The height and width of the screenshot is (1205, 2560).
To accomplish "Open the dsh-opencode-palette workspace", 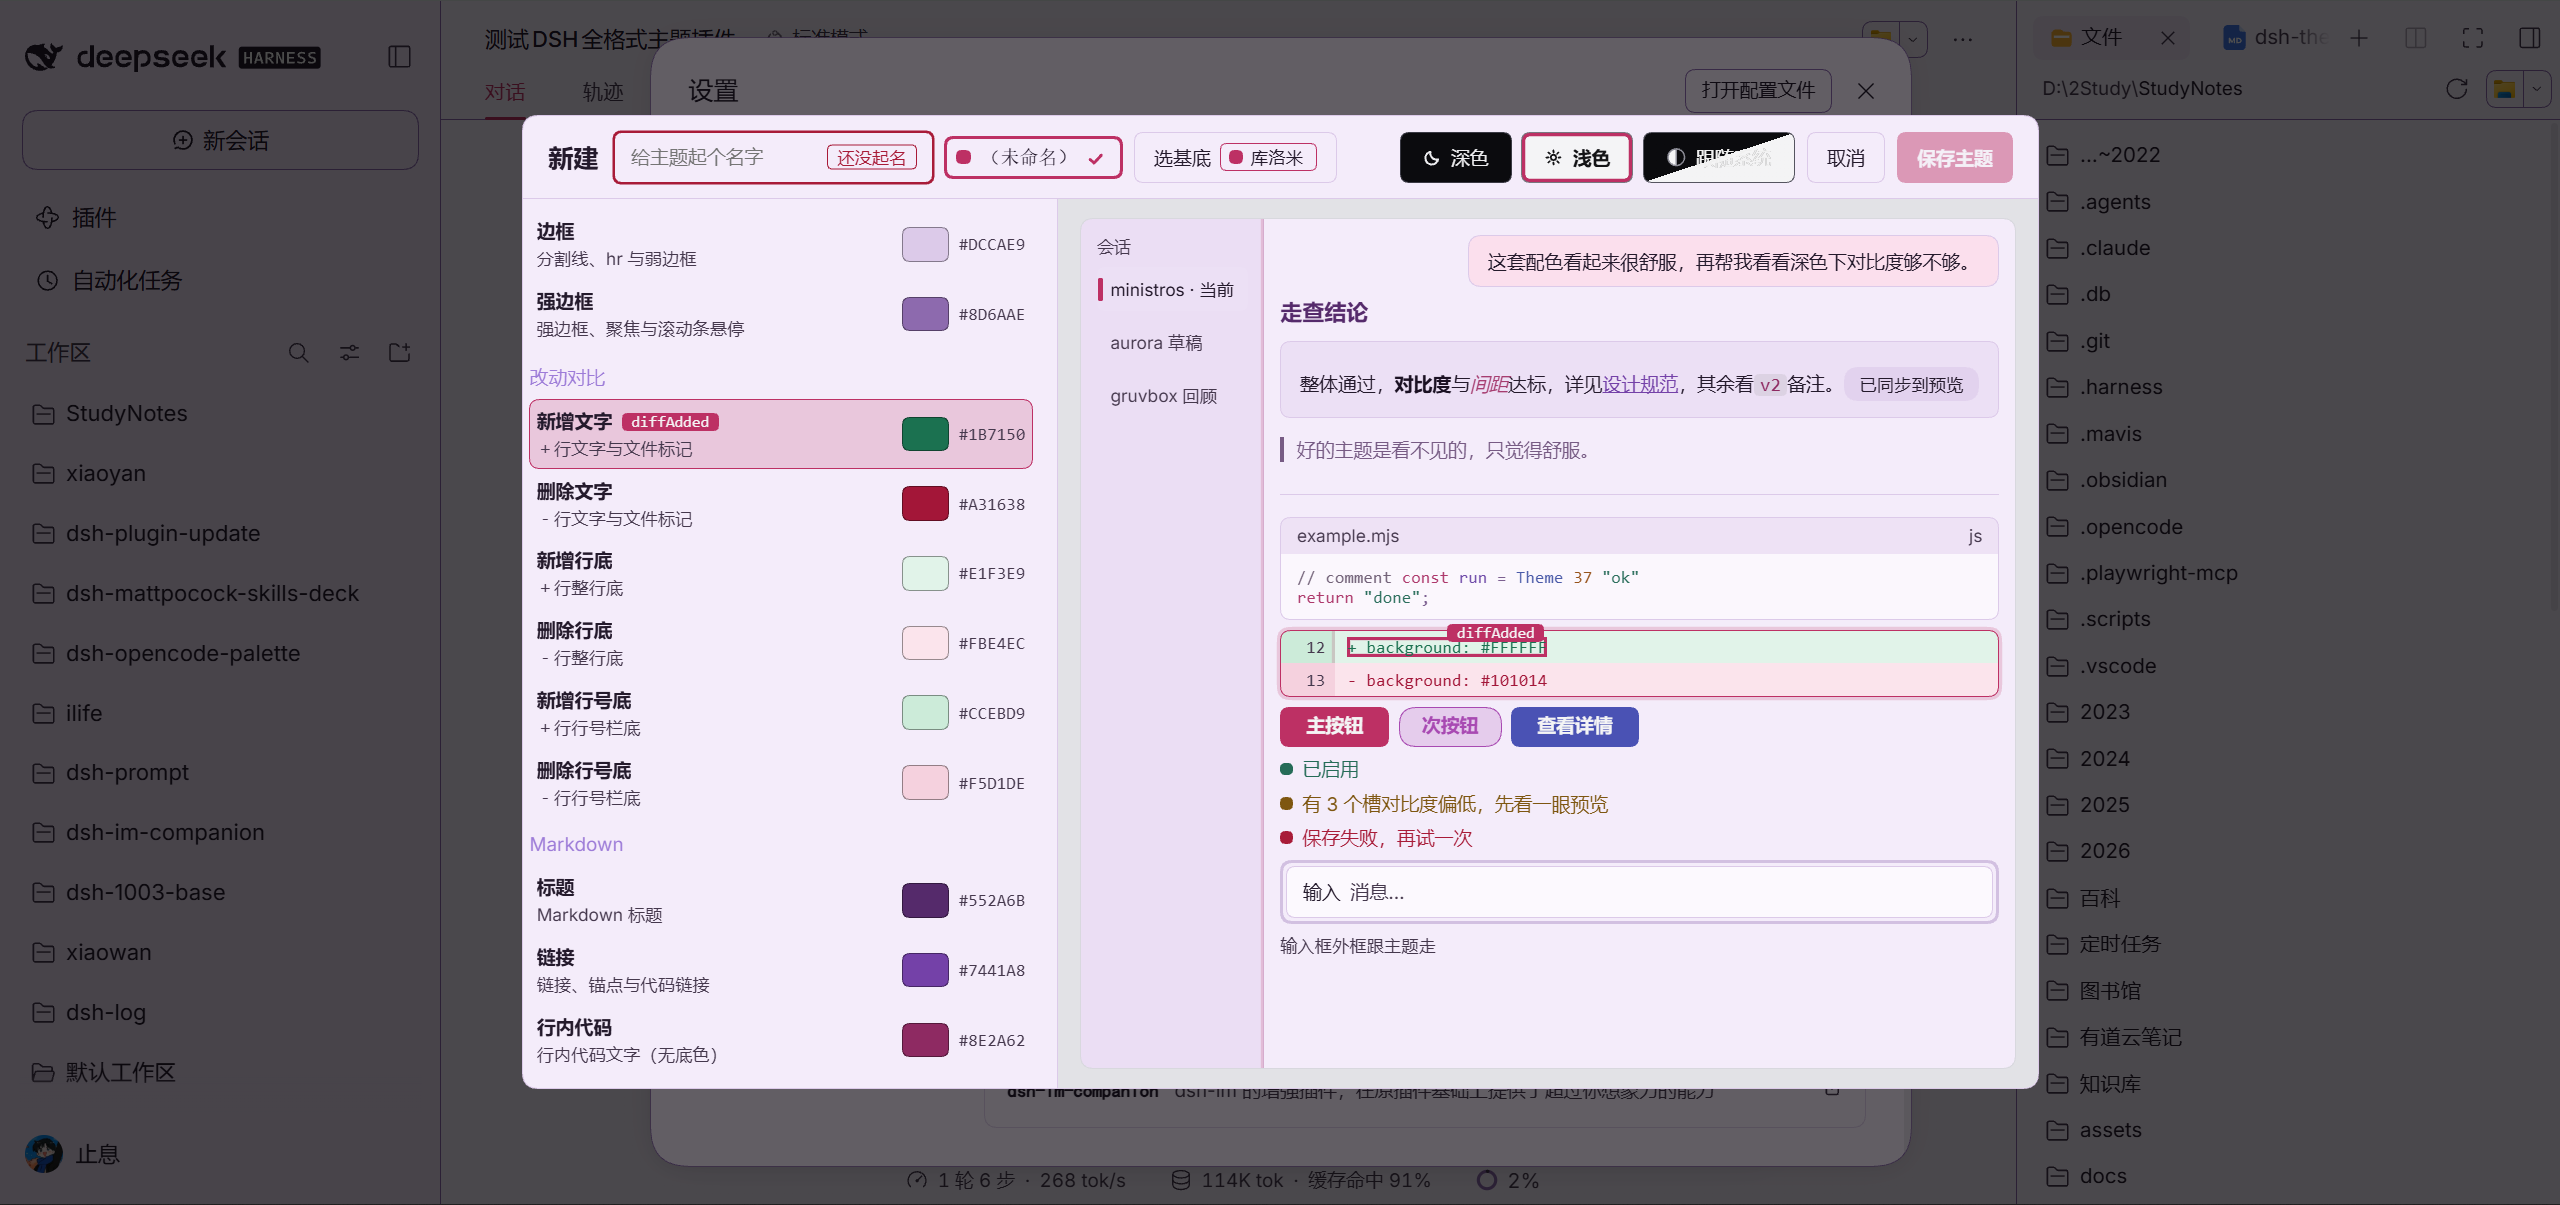I will tap(183, 653).
